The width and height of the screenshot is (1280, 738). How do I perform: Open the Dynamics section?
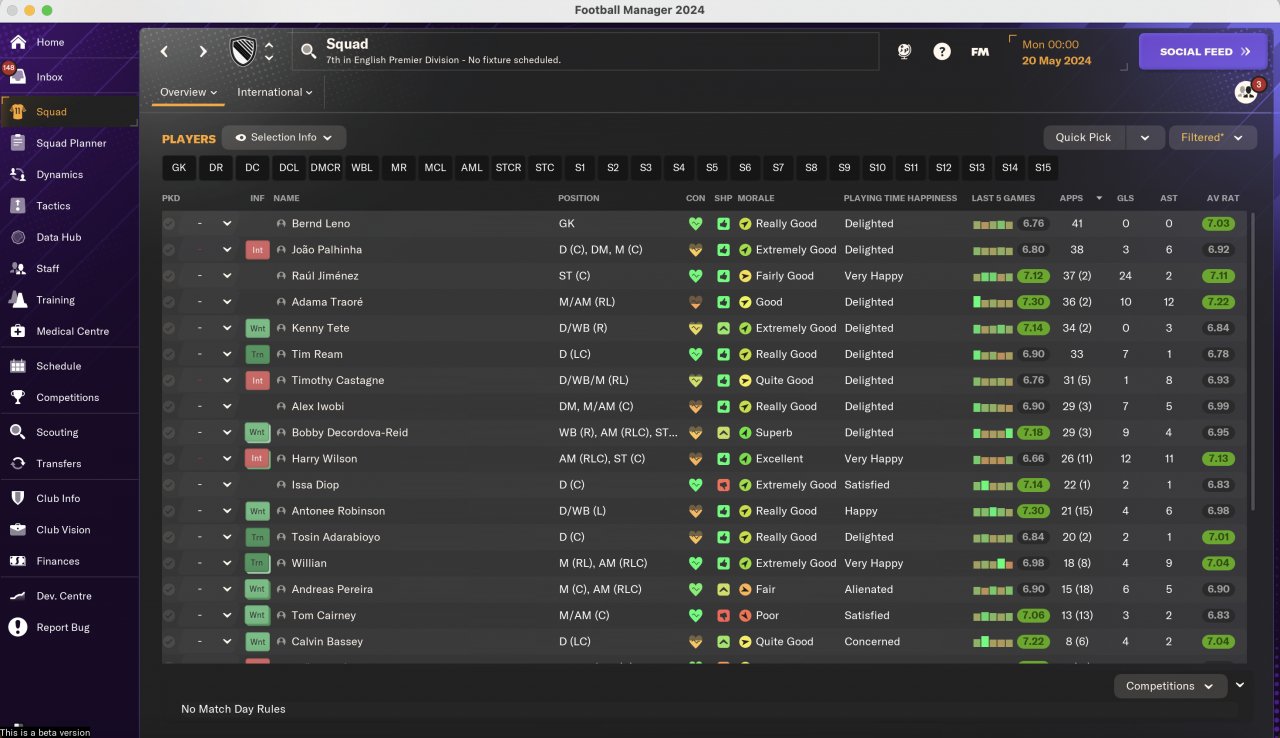coord(60,175)
